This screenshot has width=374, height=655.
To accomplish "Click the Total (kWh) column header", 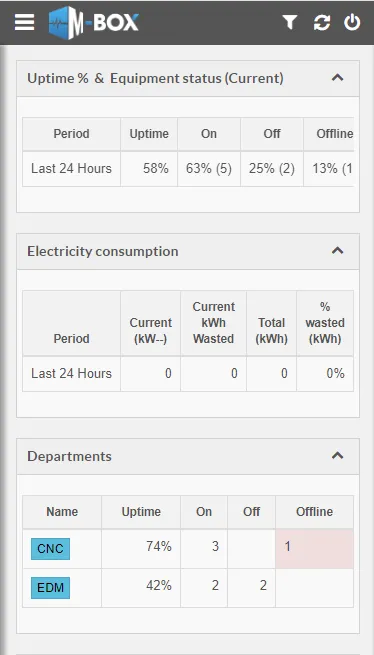I will click(272, 323).
